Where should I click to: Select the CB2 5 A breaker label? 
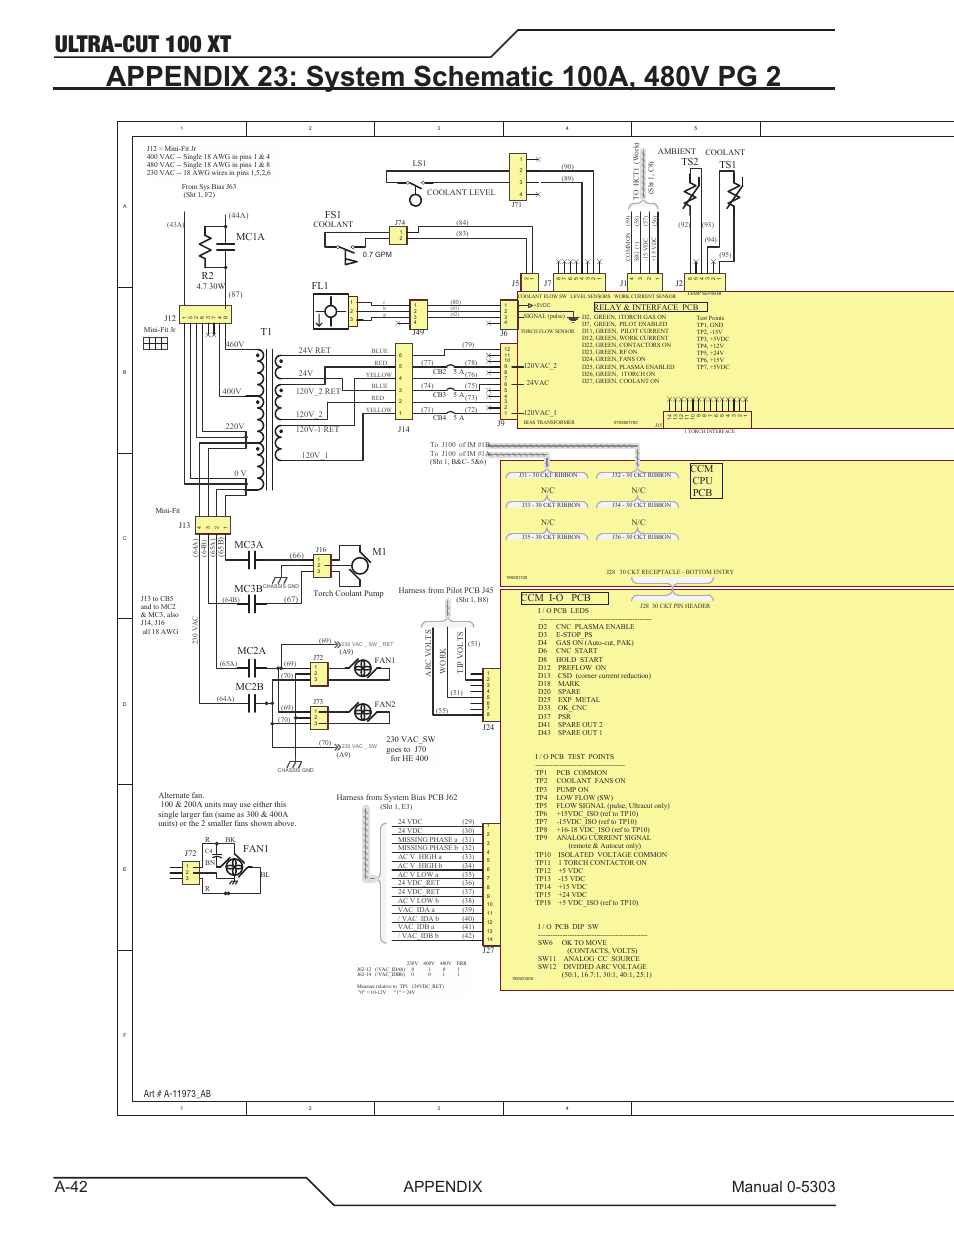[x=448, y=371]
